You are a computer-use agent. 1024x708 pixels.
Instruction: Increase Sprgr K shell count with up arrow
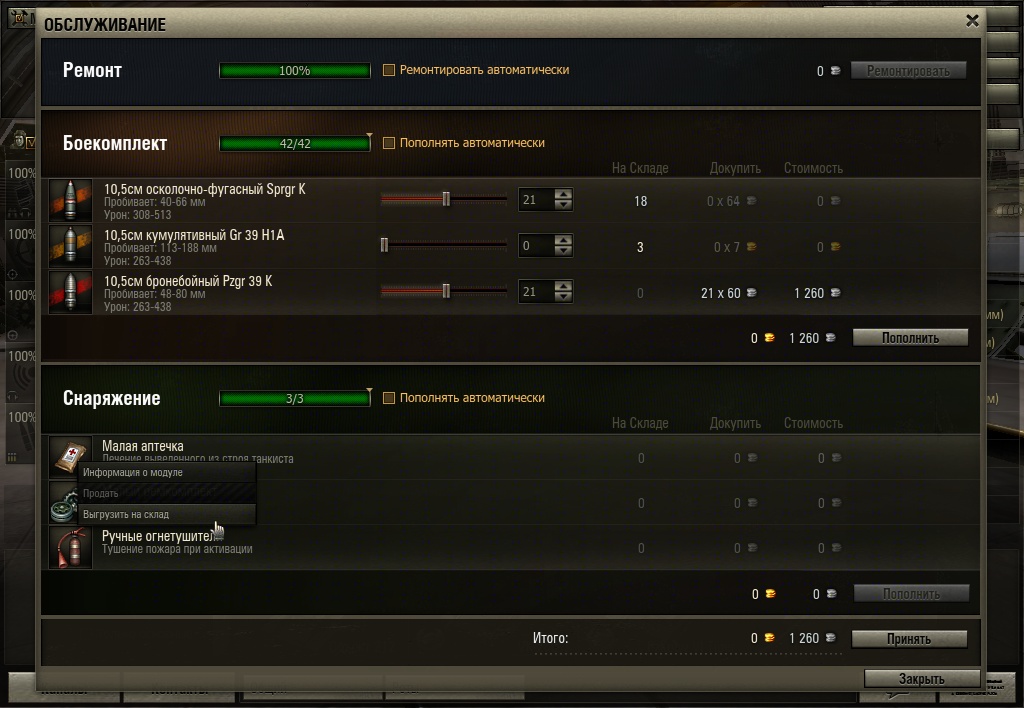point(563,194)
